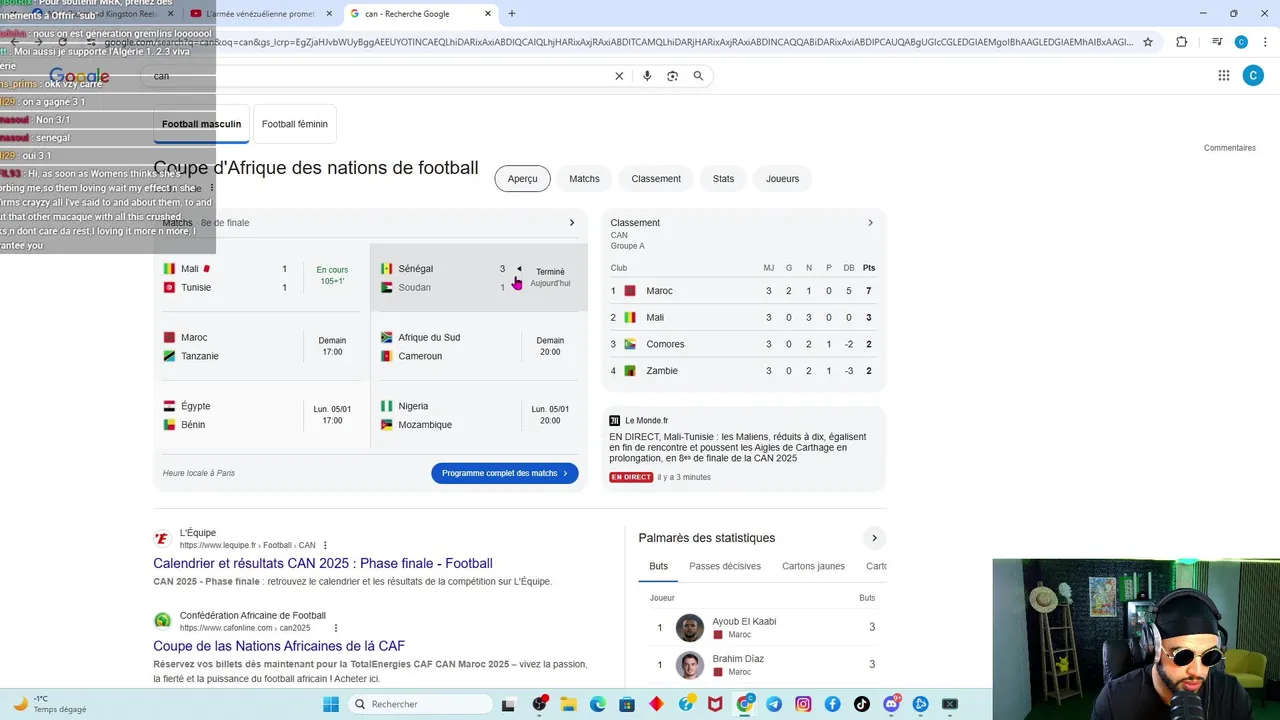Open Chrome three-dot menu
Image resolution: width=1280 pixels, height=720 pixels.
pyautogui.click(x=1265, y=42)
